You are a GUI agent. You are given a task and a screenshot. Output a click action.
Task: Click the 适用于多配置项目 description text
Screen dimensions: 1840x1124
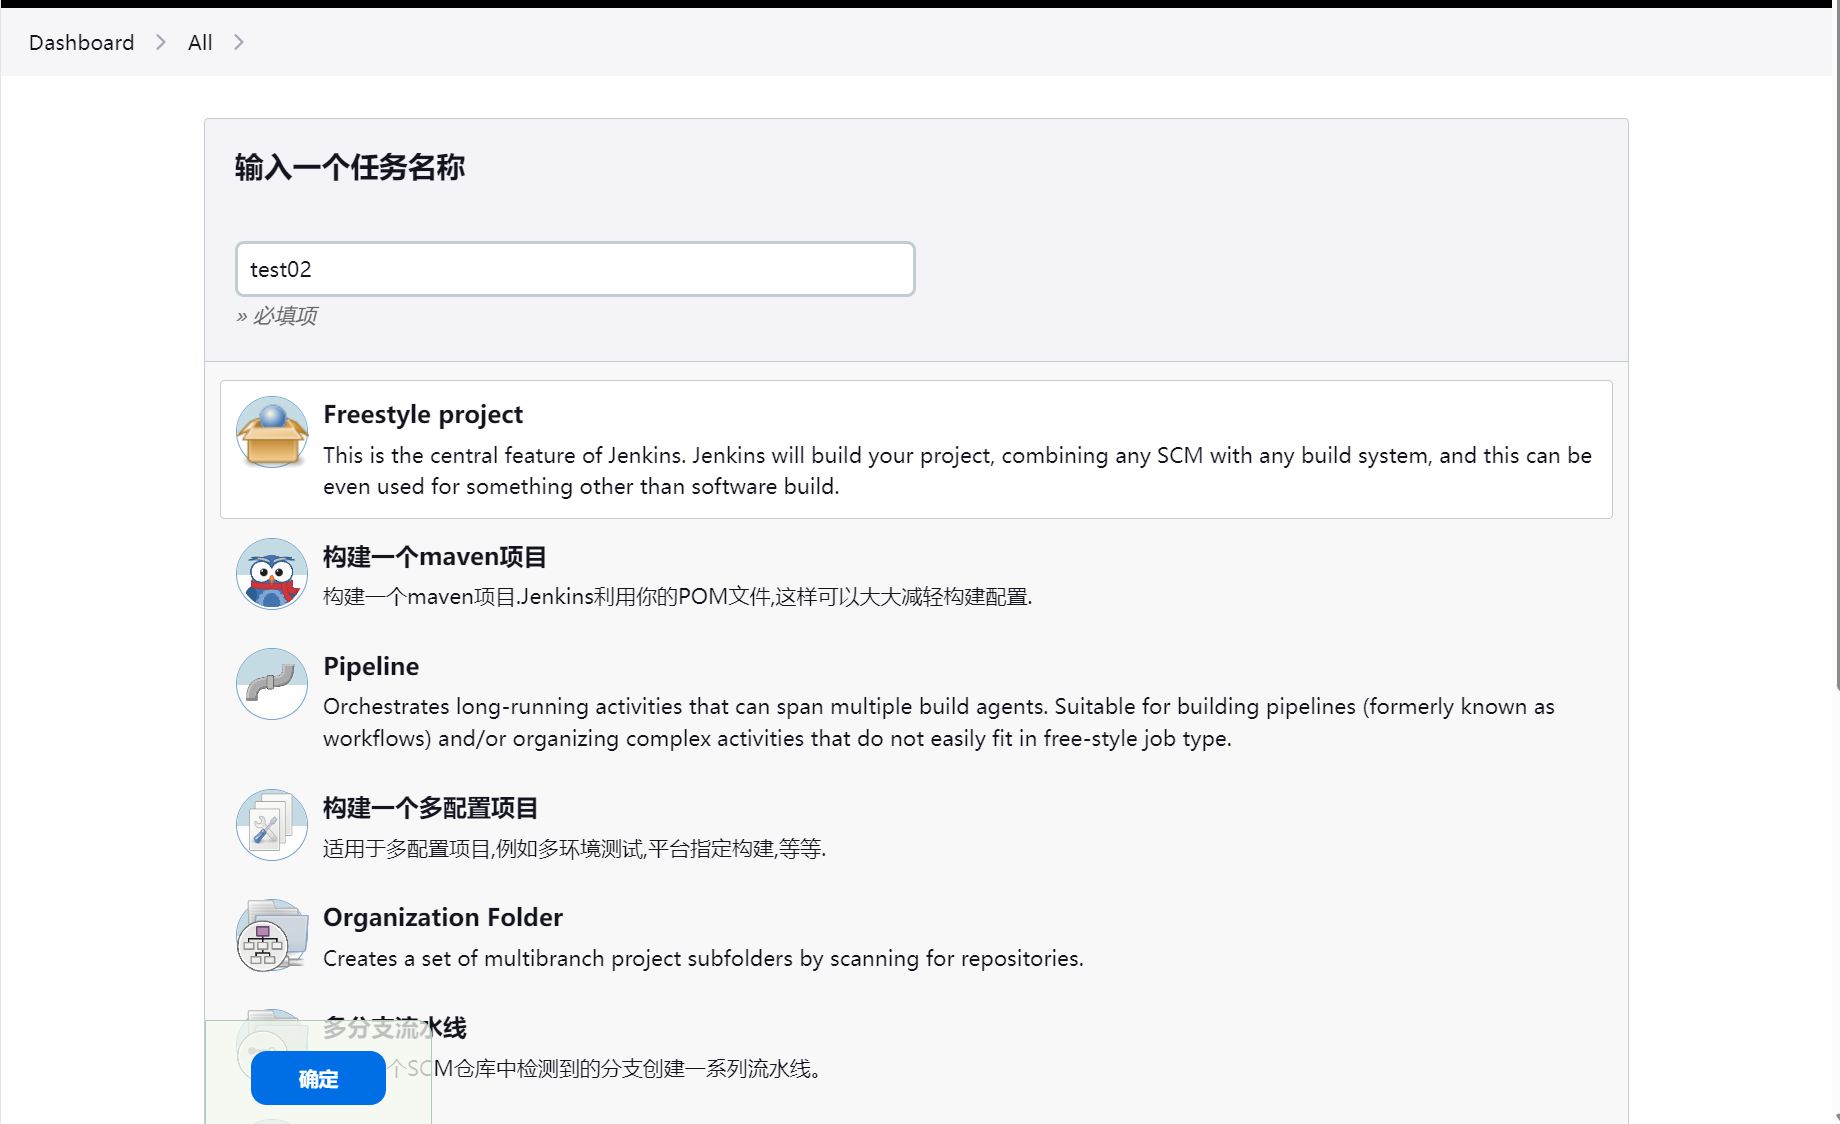tap(574, 849)
